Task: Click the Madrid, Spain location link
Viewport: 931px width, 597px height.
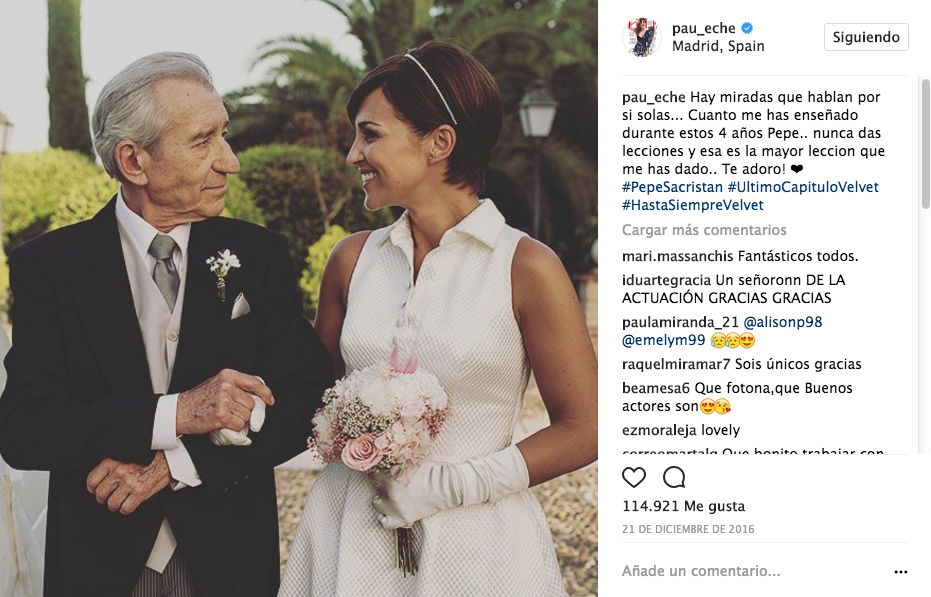Action: pos(718,46)
